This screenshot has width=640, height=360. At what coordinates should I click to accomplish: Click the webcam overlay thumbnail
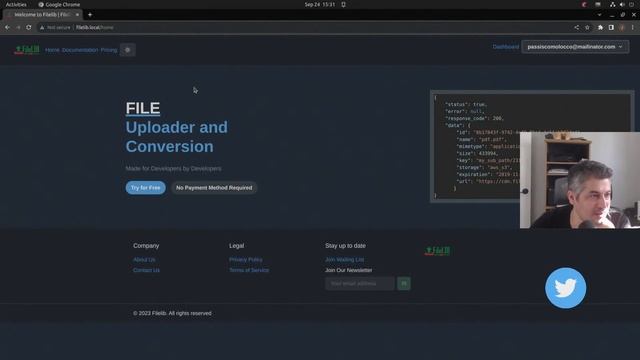580,180
